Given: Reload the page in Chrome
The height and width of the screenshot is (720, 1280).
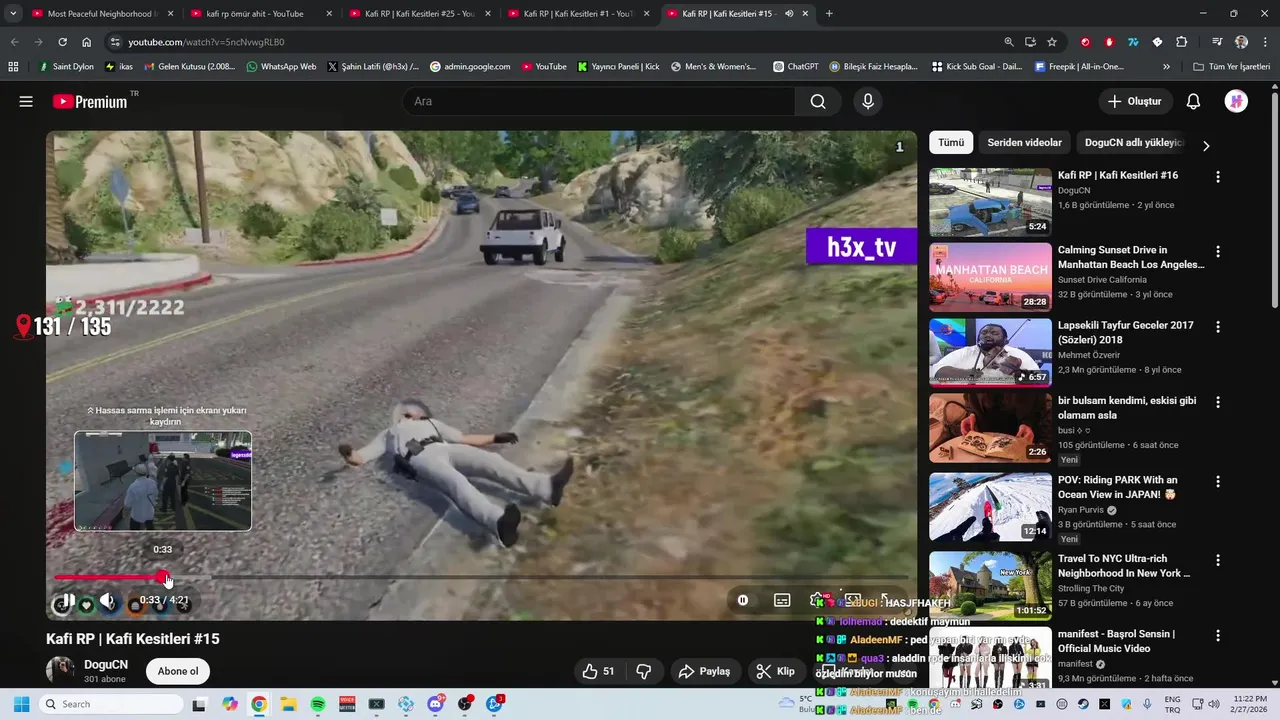Looking at the screenshot, I should coord(62,42).
